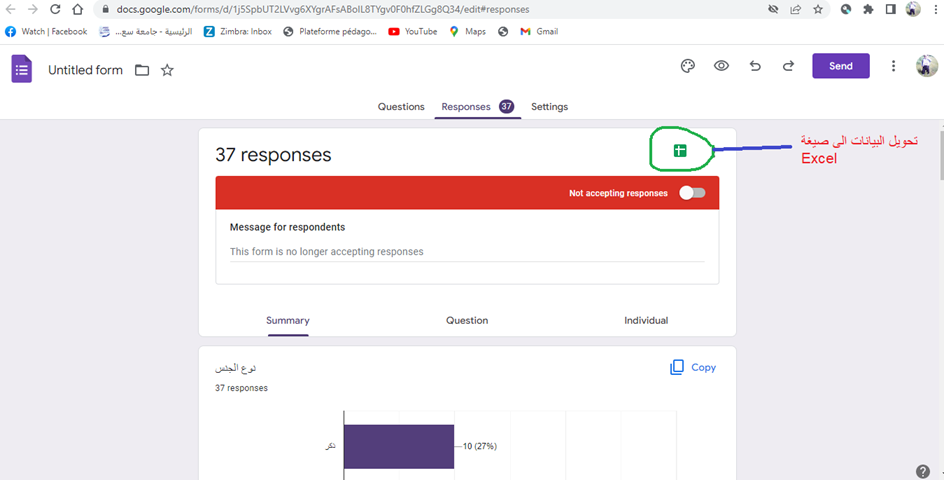The height and width of the screenshot is (480, 944).
Task: Create spreadsheet with green Sheets icon
Action: point(680,151)
